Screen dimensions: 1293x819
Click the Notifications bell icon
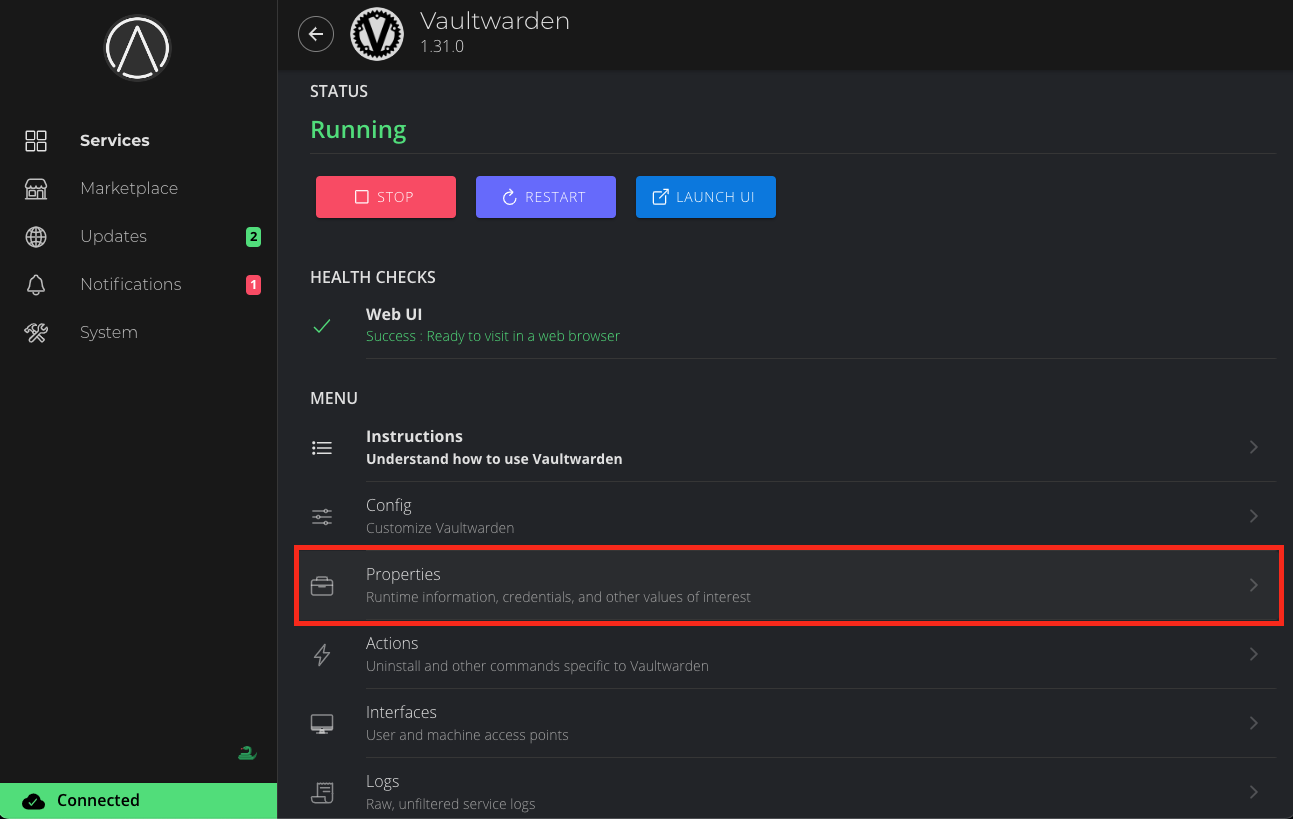coord(36,285)
